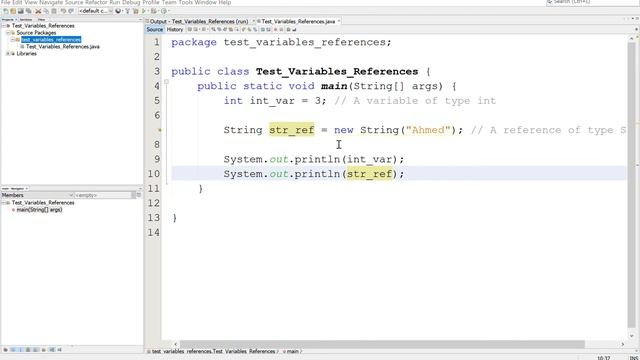Click the hint marker on line 7

point(160,130)
